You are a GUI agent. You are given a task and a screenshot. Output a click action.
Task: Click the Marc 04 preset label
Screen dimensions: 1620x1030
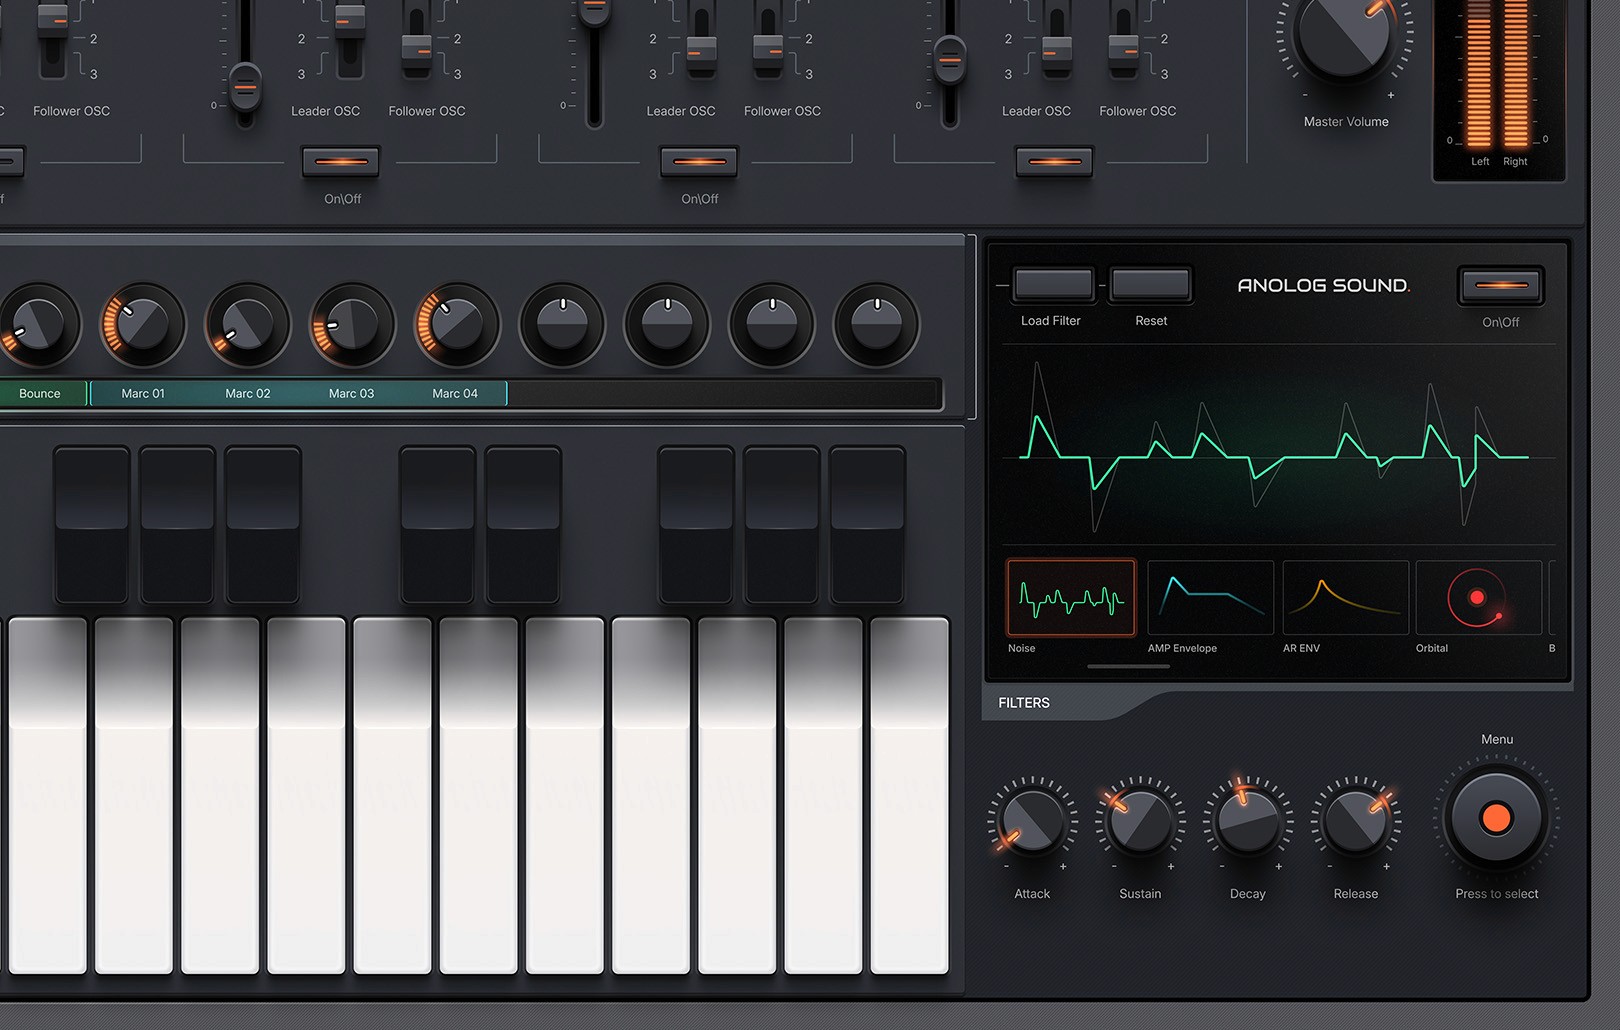(456, 393)
